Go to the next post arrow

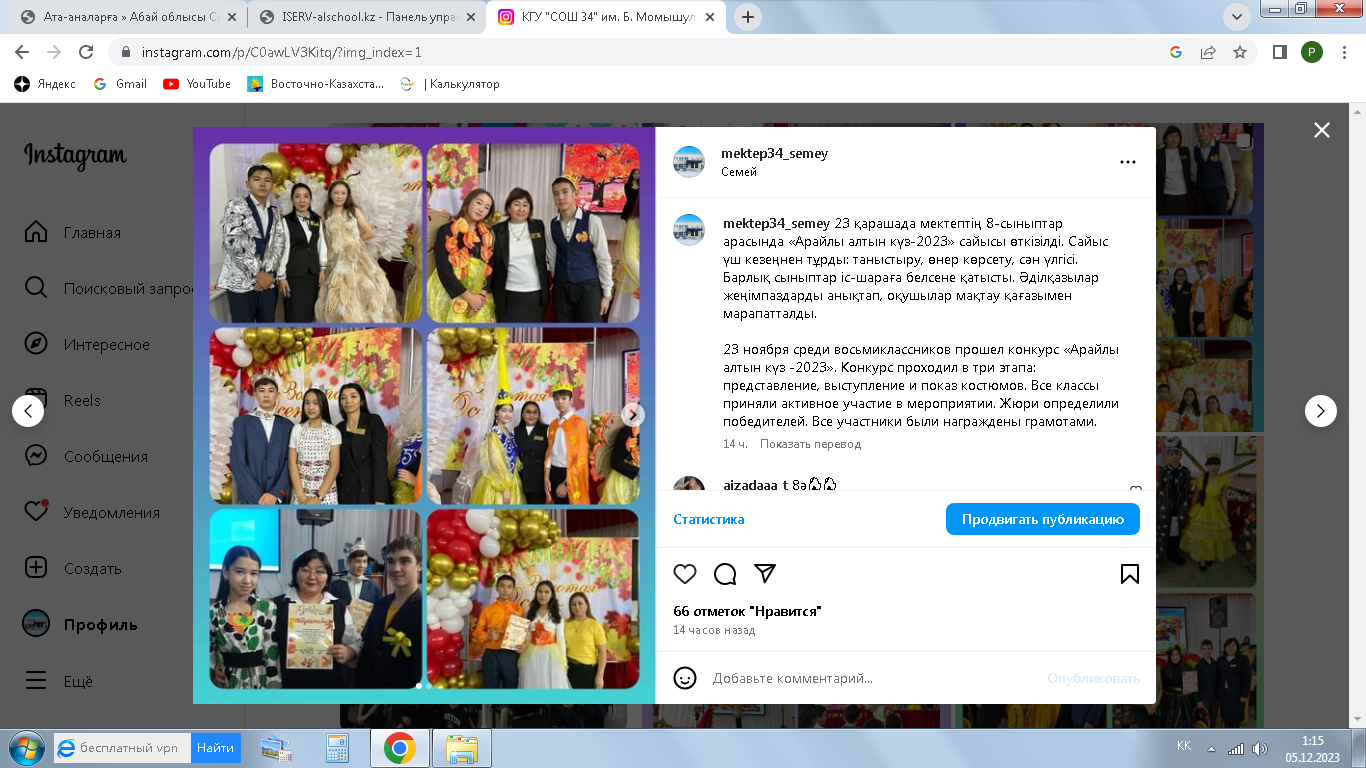pyautogui.click(x=1321, y=411)
